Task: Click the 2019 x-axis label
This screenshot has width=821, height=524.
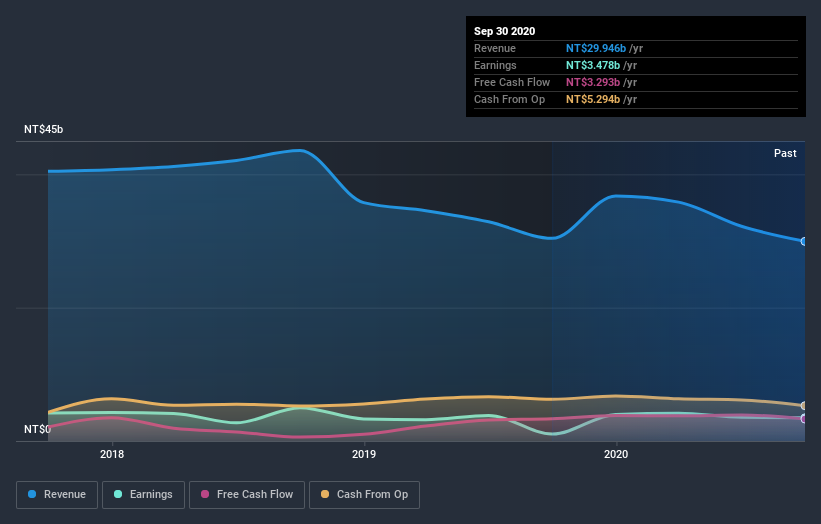Action: [x=364, y=454]
